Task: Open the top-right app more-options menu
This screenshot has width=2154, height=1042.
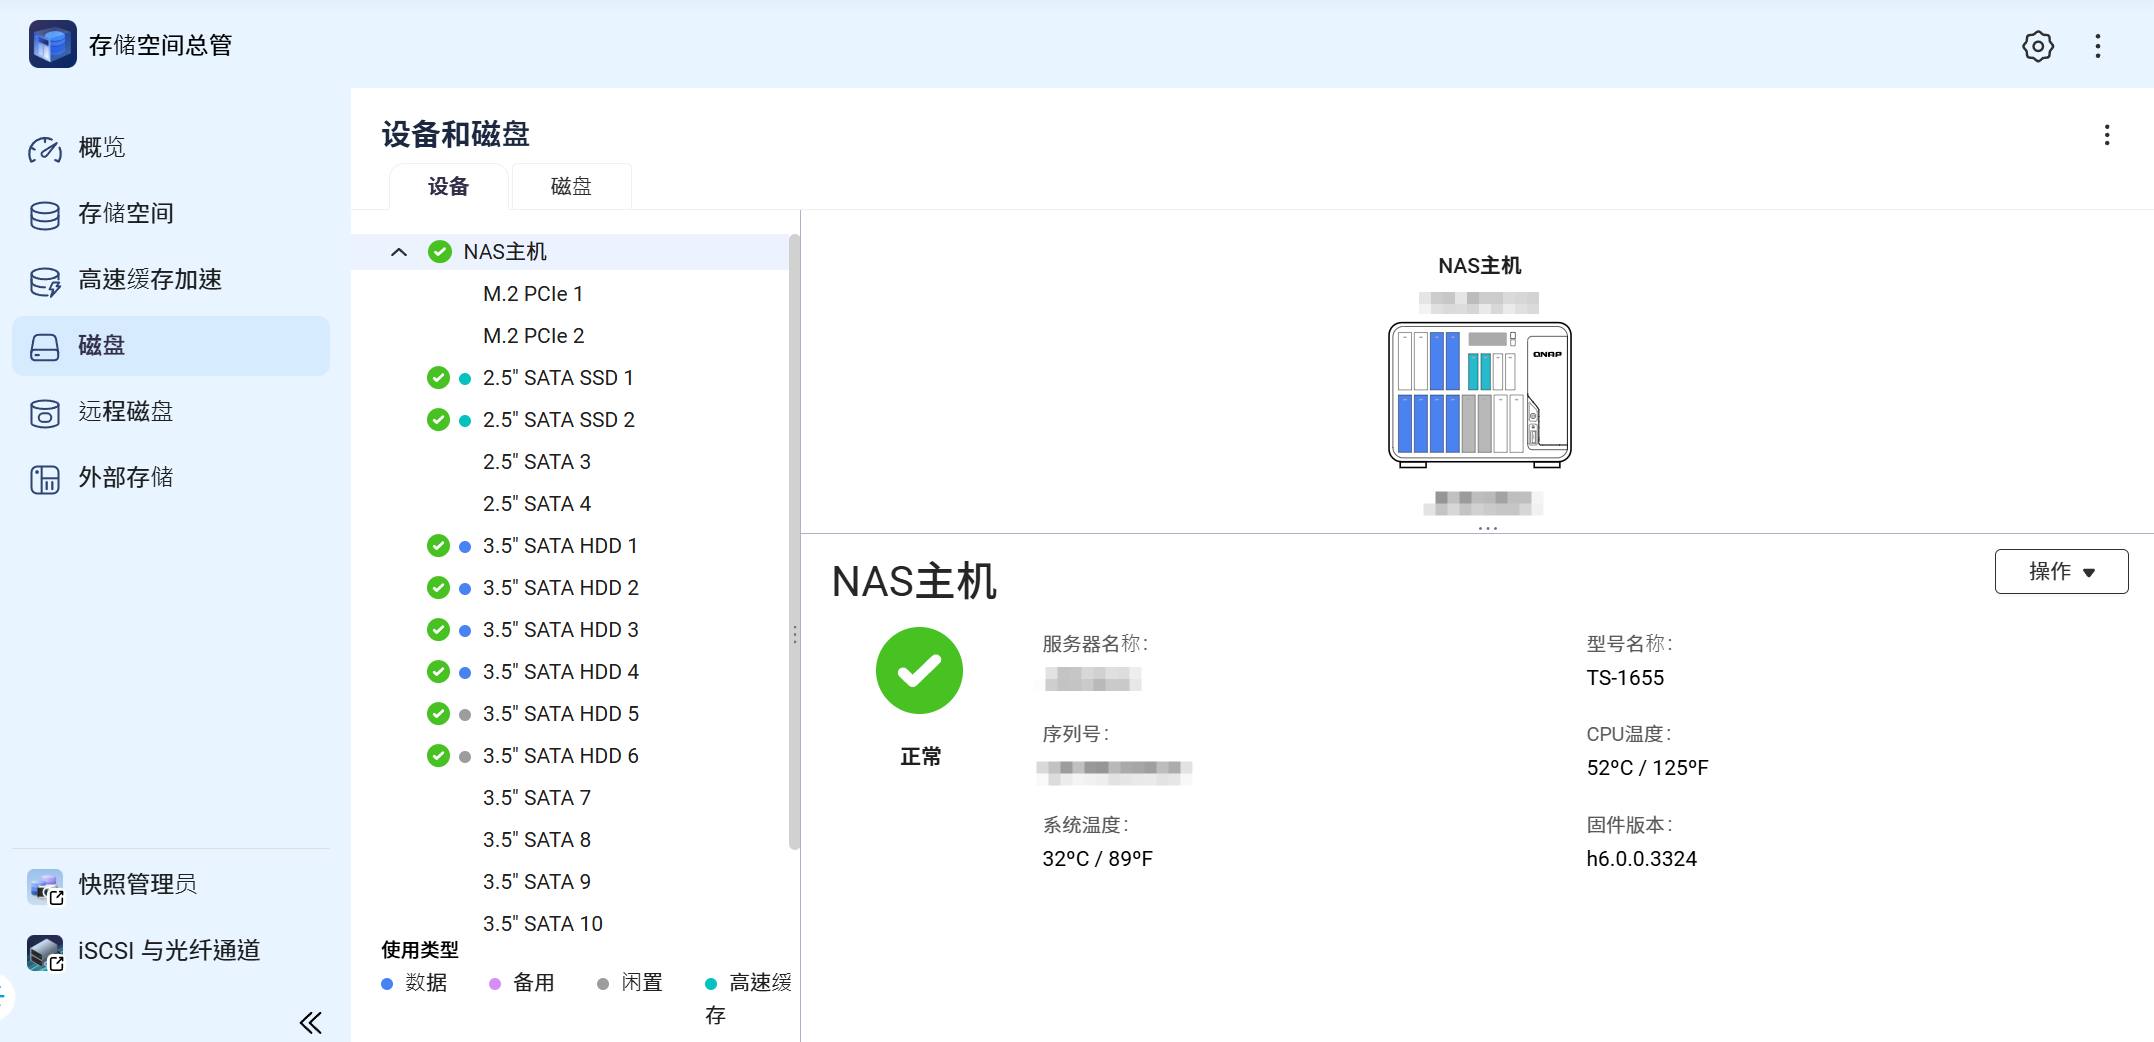Action: [x=2098, y=46]
